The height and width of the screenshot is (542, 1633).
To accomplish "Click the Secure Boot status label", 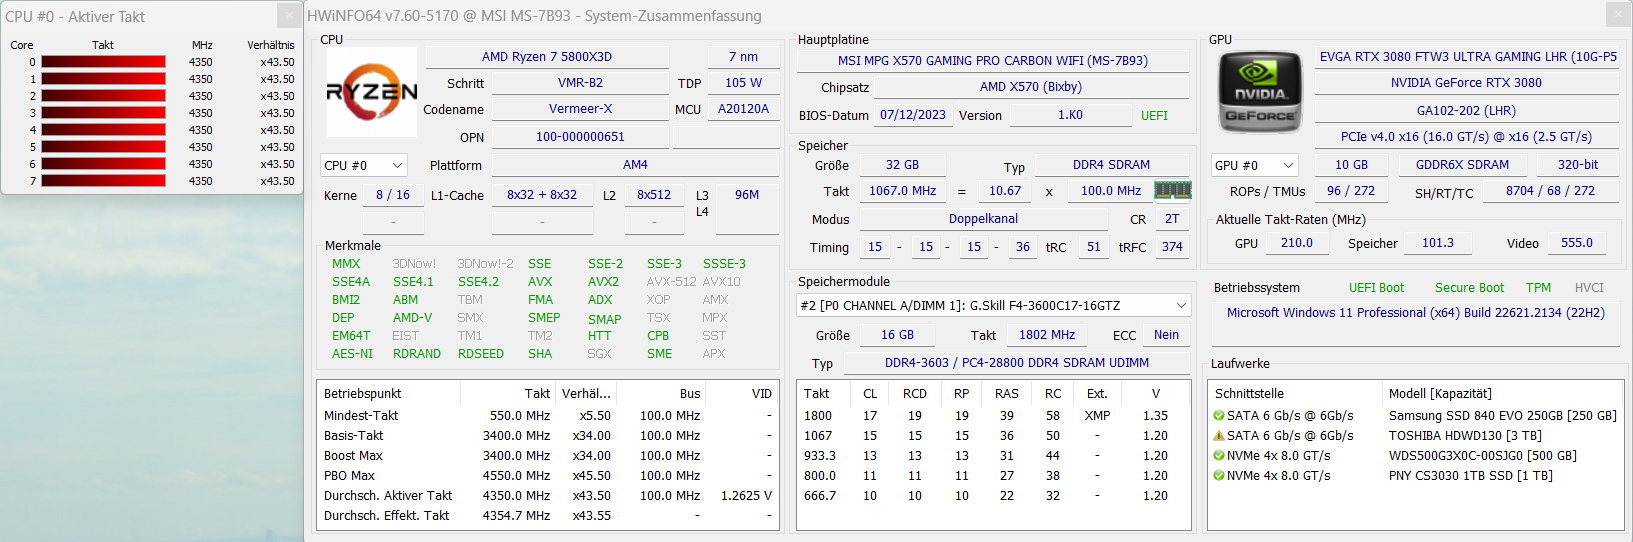I will (x=1469, y=288).
